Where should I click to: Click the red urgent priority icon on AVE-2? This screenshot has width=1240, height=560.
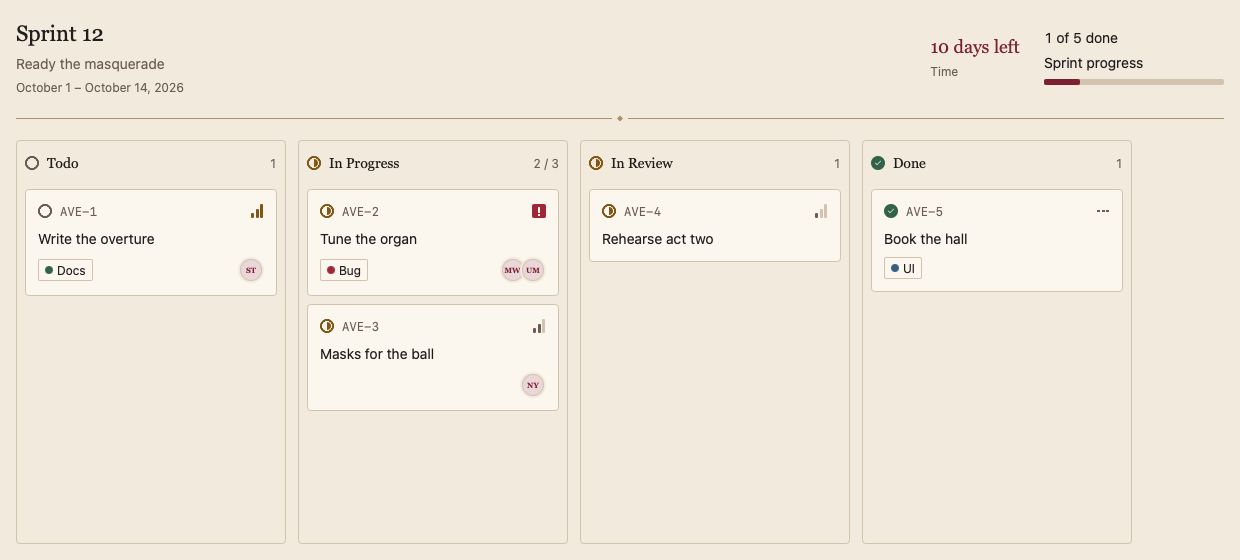click(x=539, y=211)
